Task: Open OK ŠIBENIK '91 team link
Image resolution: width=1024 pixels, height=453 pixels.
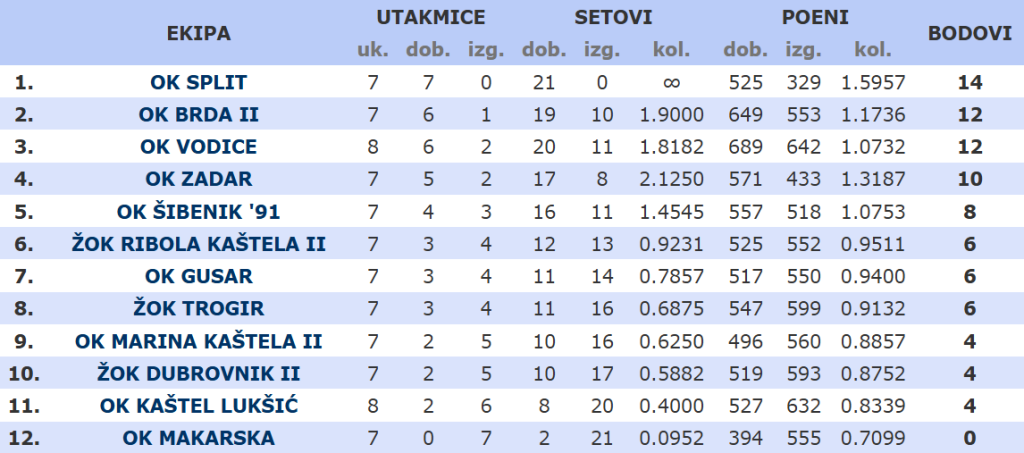Action: [x=198, y=212]
